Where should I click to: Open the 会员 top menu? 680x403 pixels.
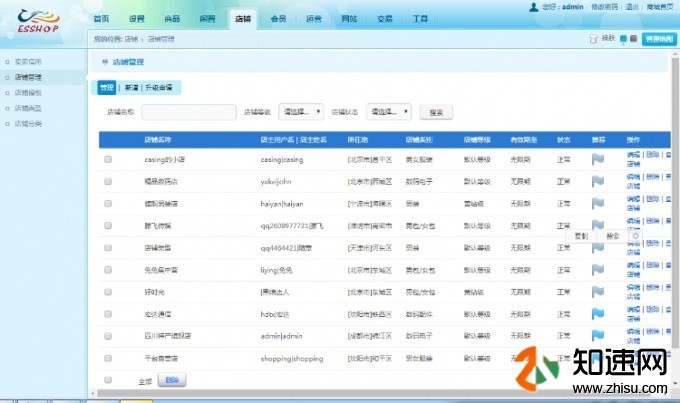(x=278, y=19)
